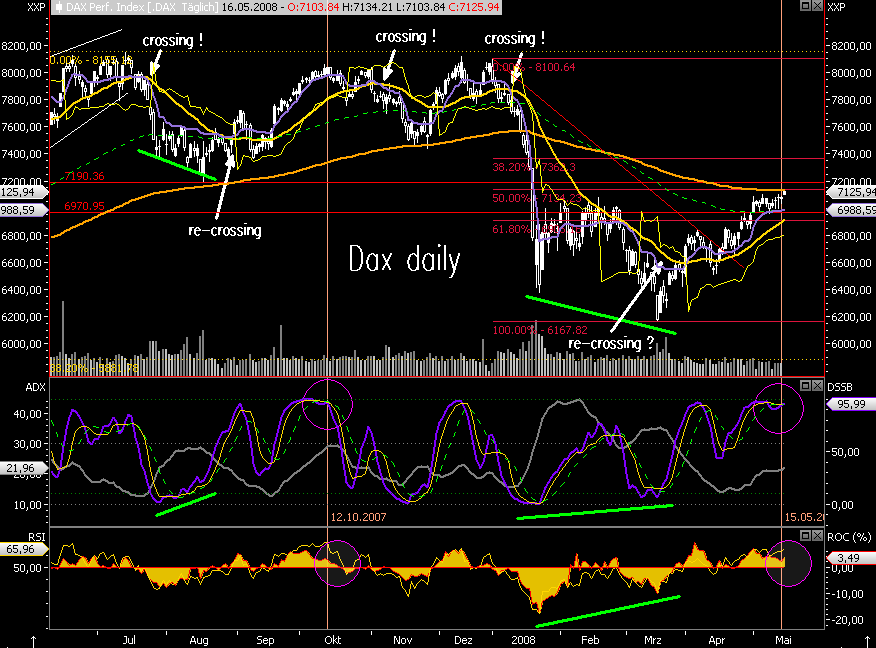The height and width of the screenshot is (648, 876).
Task: Click the 12.10.2007 date marker label
Action: [358, 517]
